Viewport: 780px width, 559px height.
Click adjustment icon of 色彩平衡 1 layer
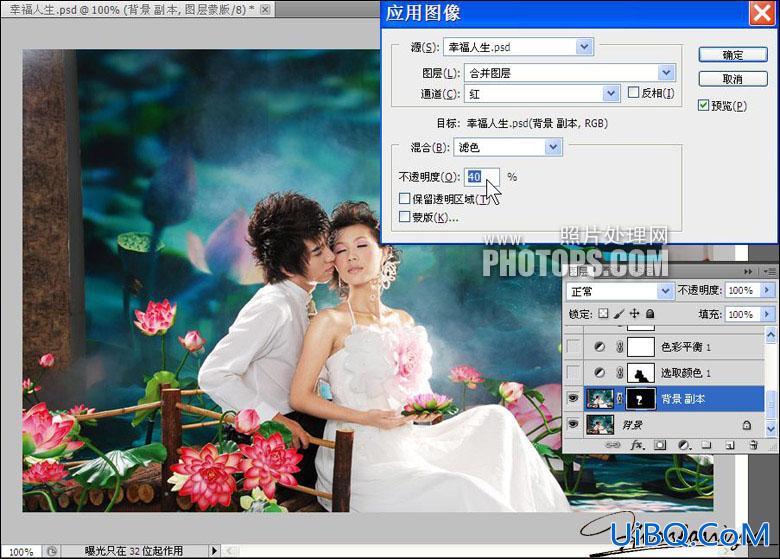(599, 347)
